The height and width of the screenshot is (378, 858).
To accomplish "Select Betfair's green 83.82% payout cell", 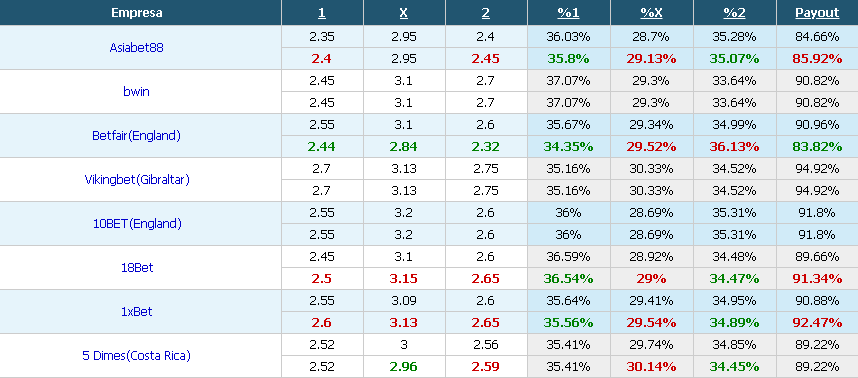I will [817, 147].
